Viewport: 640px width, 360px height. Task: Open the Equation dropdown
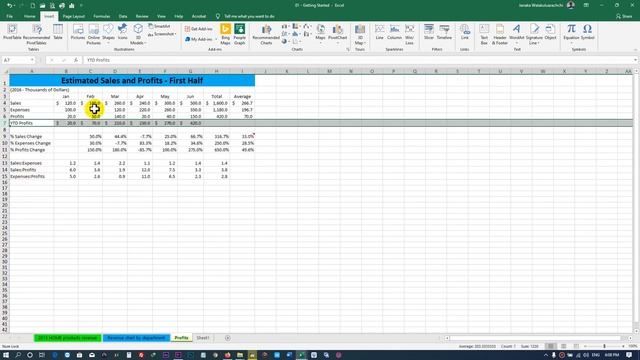[x=571, y=33]
